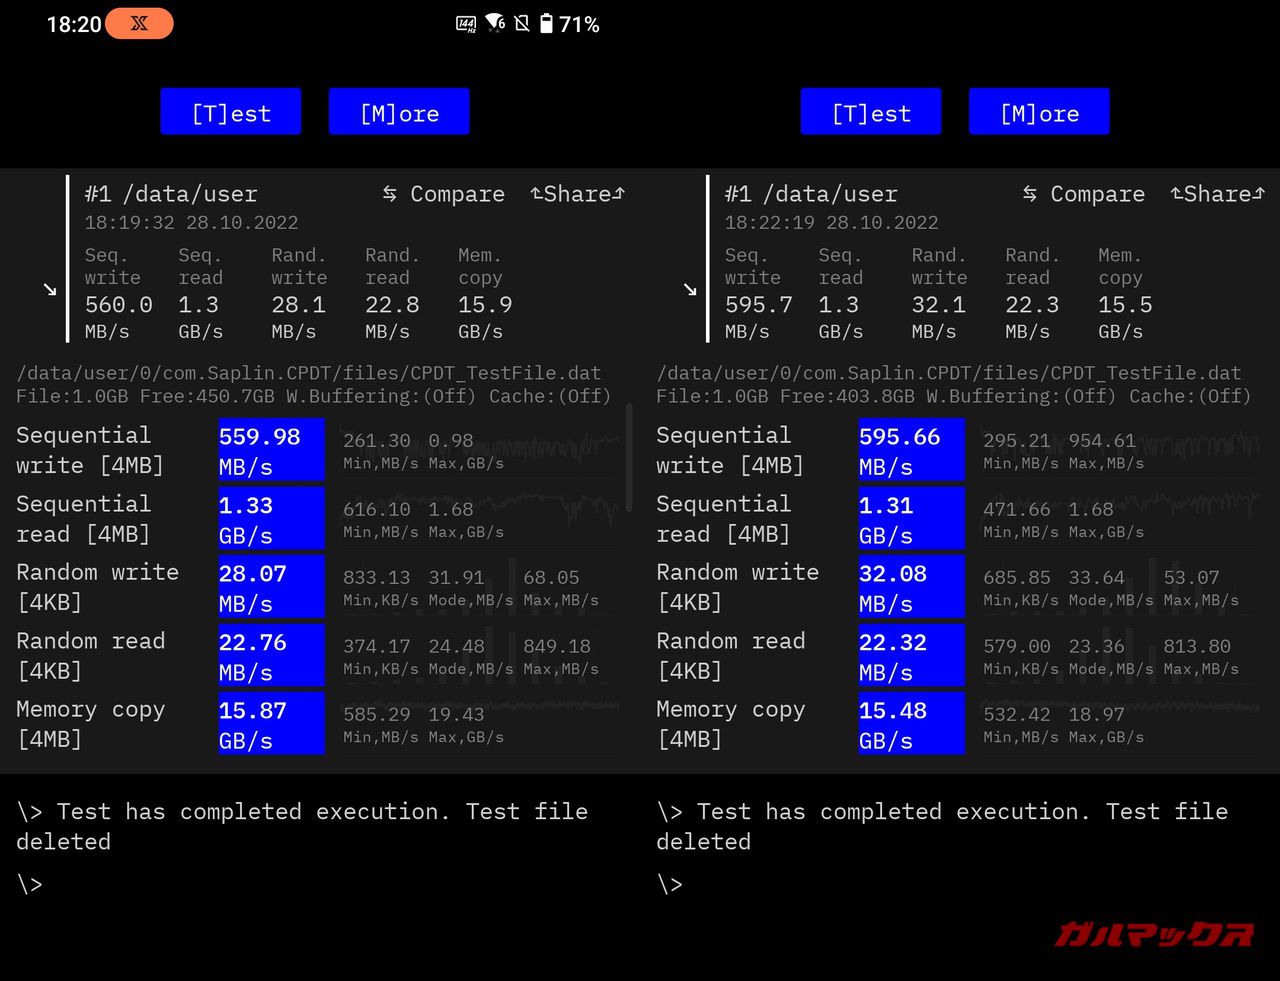Share the left benchmark result

577,194
